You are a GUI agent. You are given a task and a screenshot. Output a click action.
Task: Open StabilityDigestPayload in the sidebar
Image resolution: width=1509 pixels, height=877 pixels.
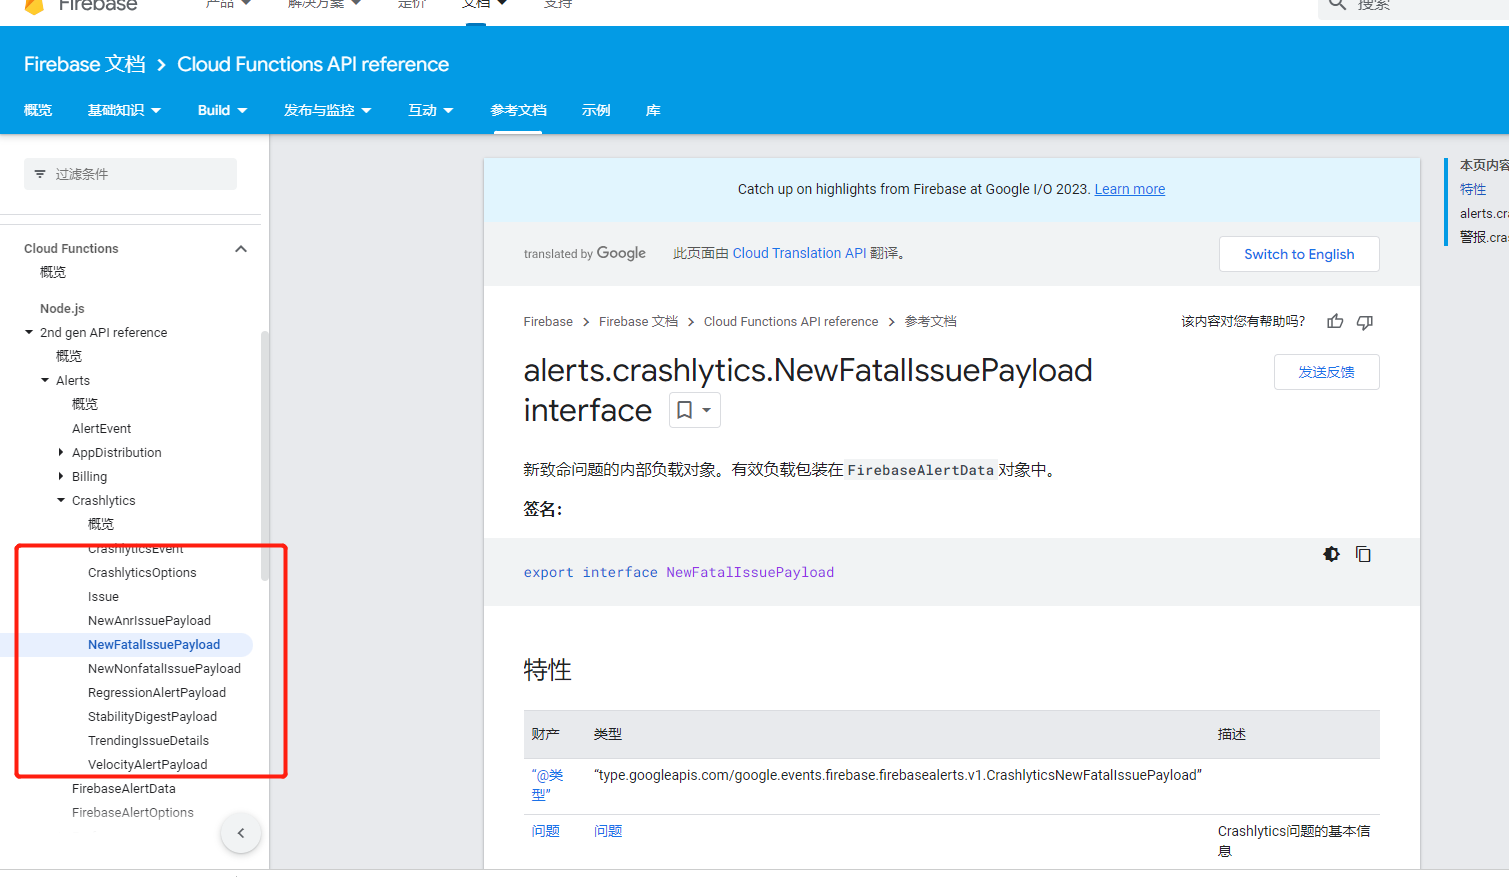152,716
